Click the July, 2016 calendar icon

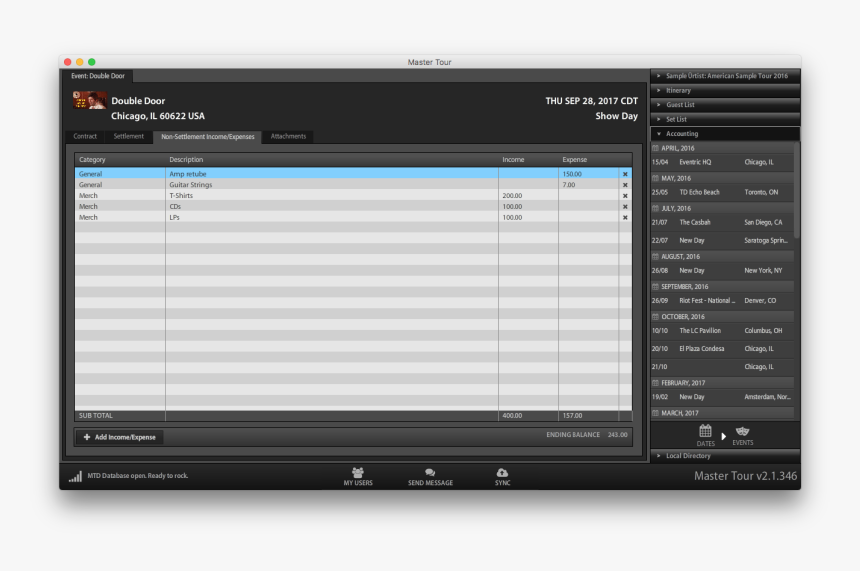pos(655,208)
